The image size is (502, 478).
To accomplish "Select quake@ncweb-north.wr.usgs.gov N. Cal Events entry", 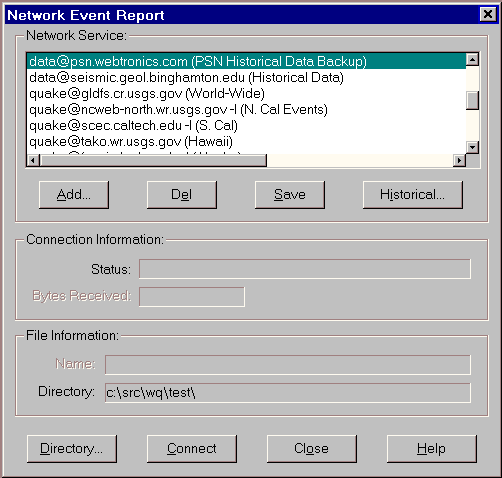I will [x=246, y=109].
